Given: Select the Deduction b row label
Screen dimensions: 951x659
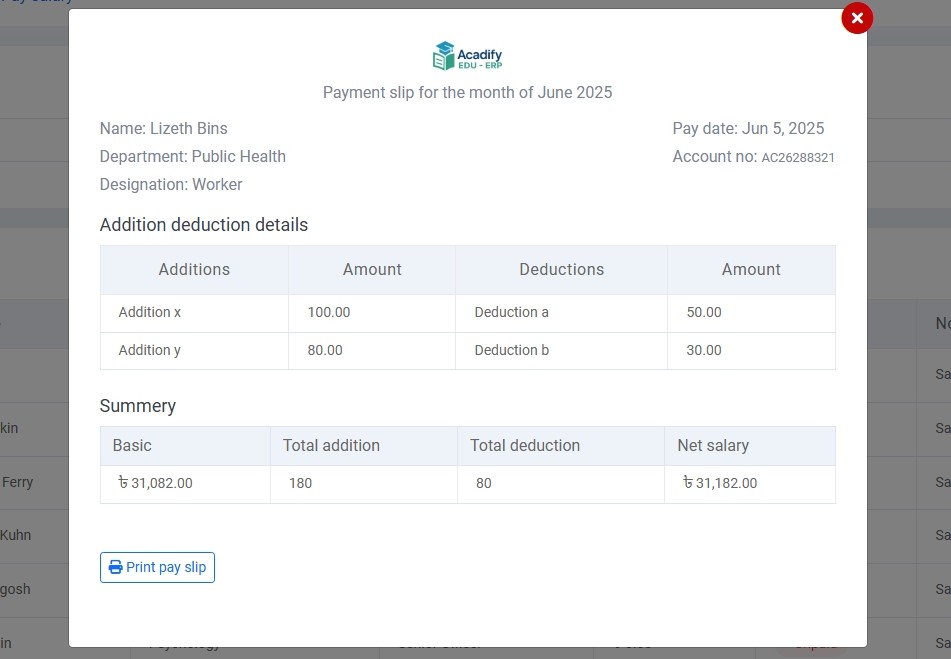Looking at the screenshot, I should 511,350.
